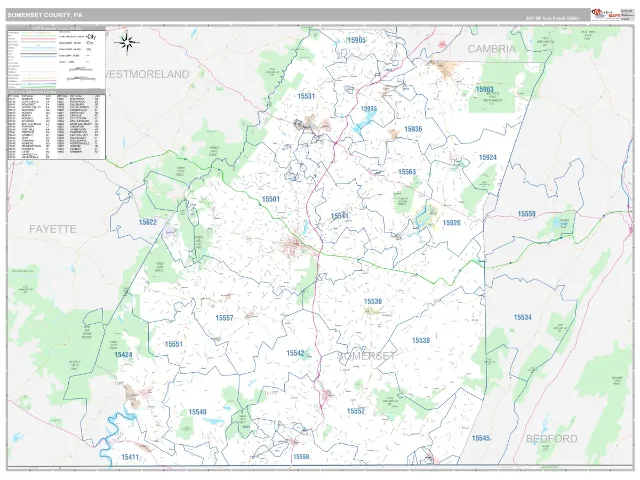Click the compass rose icon
The height and width of the screenshot is (480, 640).
click(127, 42)
